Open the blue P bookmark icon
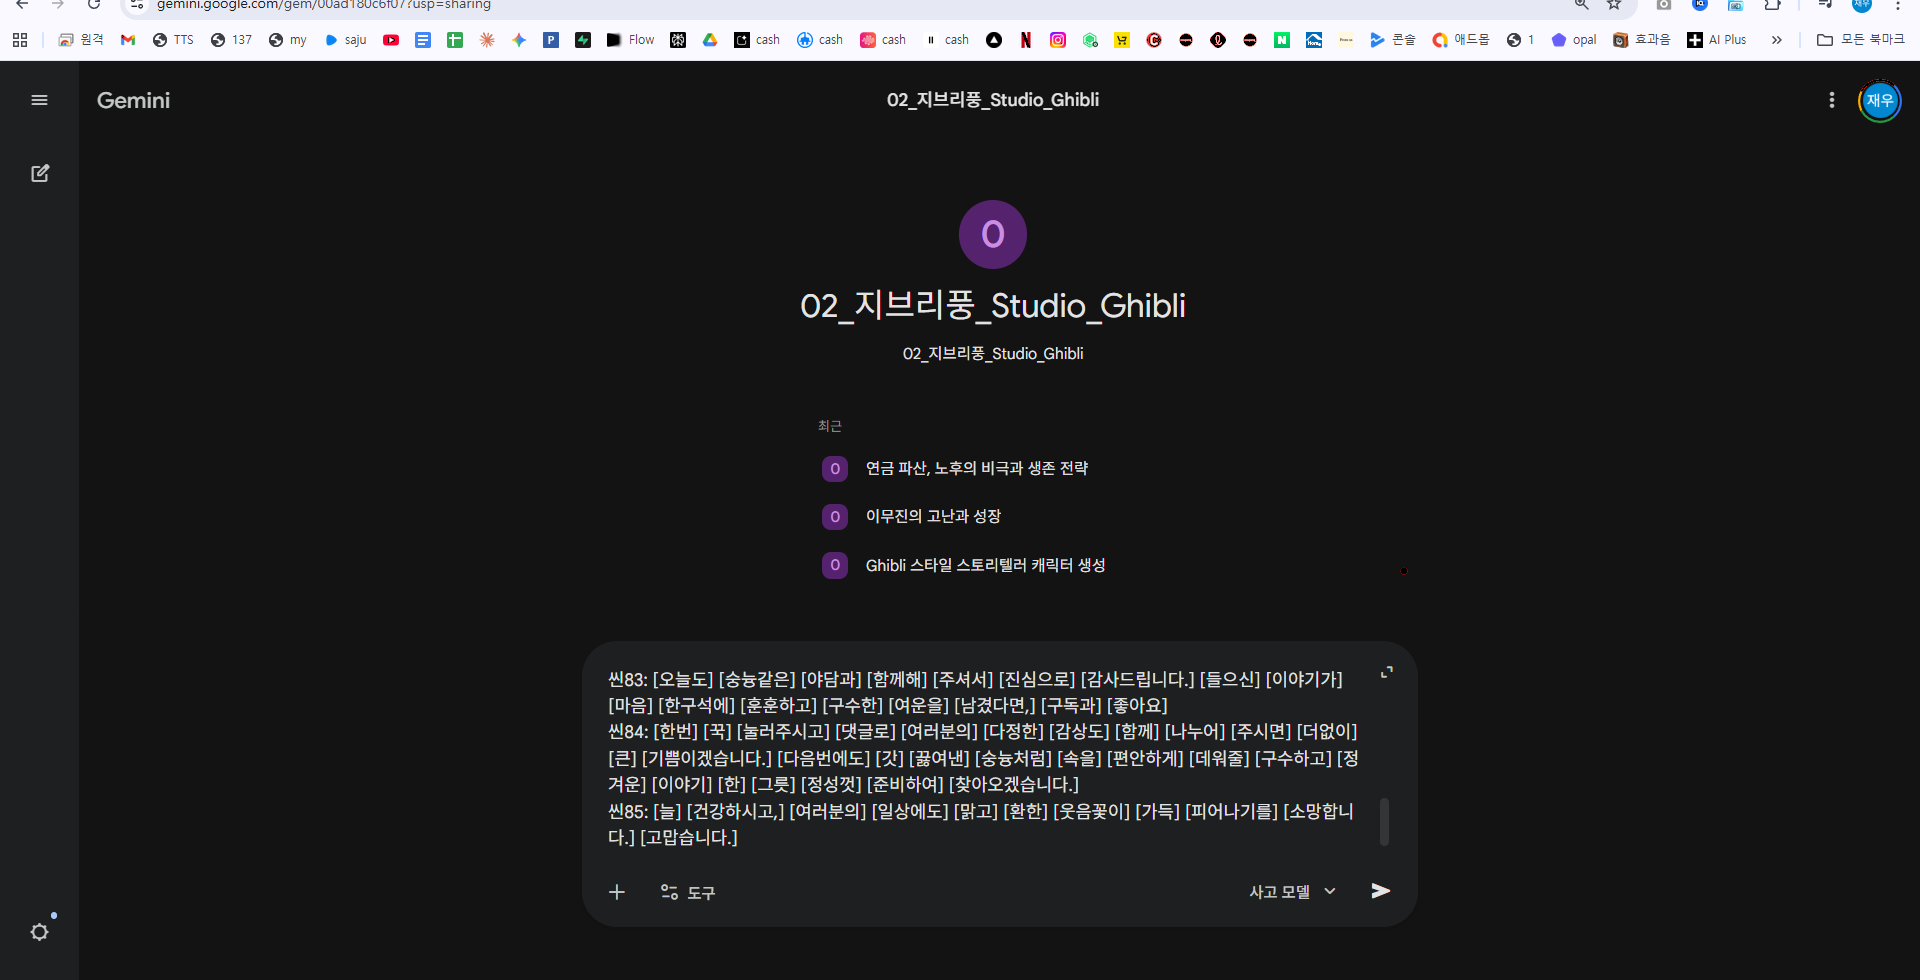 (x=551, y=40)
